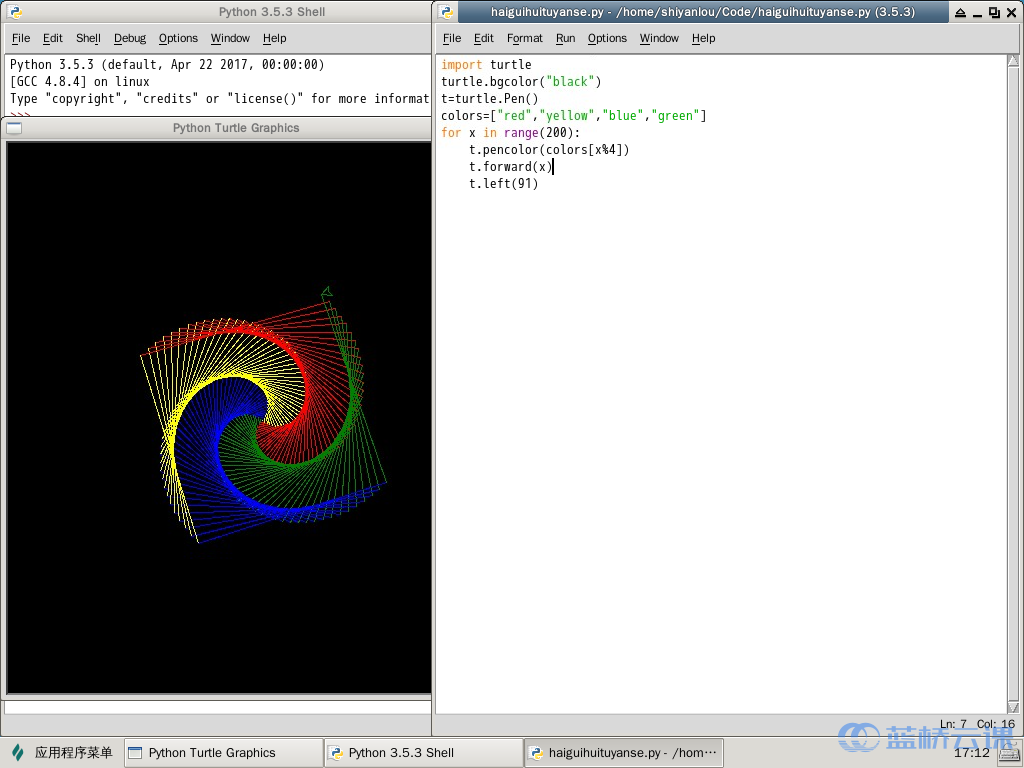Click the editor's vertical scrollbar down arrow
1024x768 pixels.
pos(1014,707)
